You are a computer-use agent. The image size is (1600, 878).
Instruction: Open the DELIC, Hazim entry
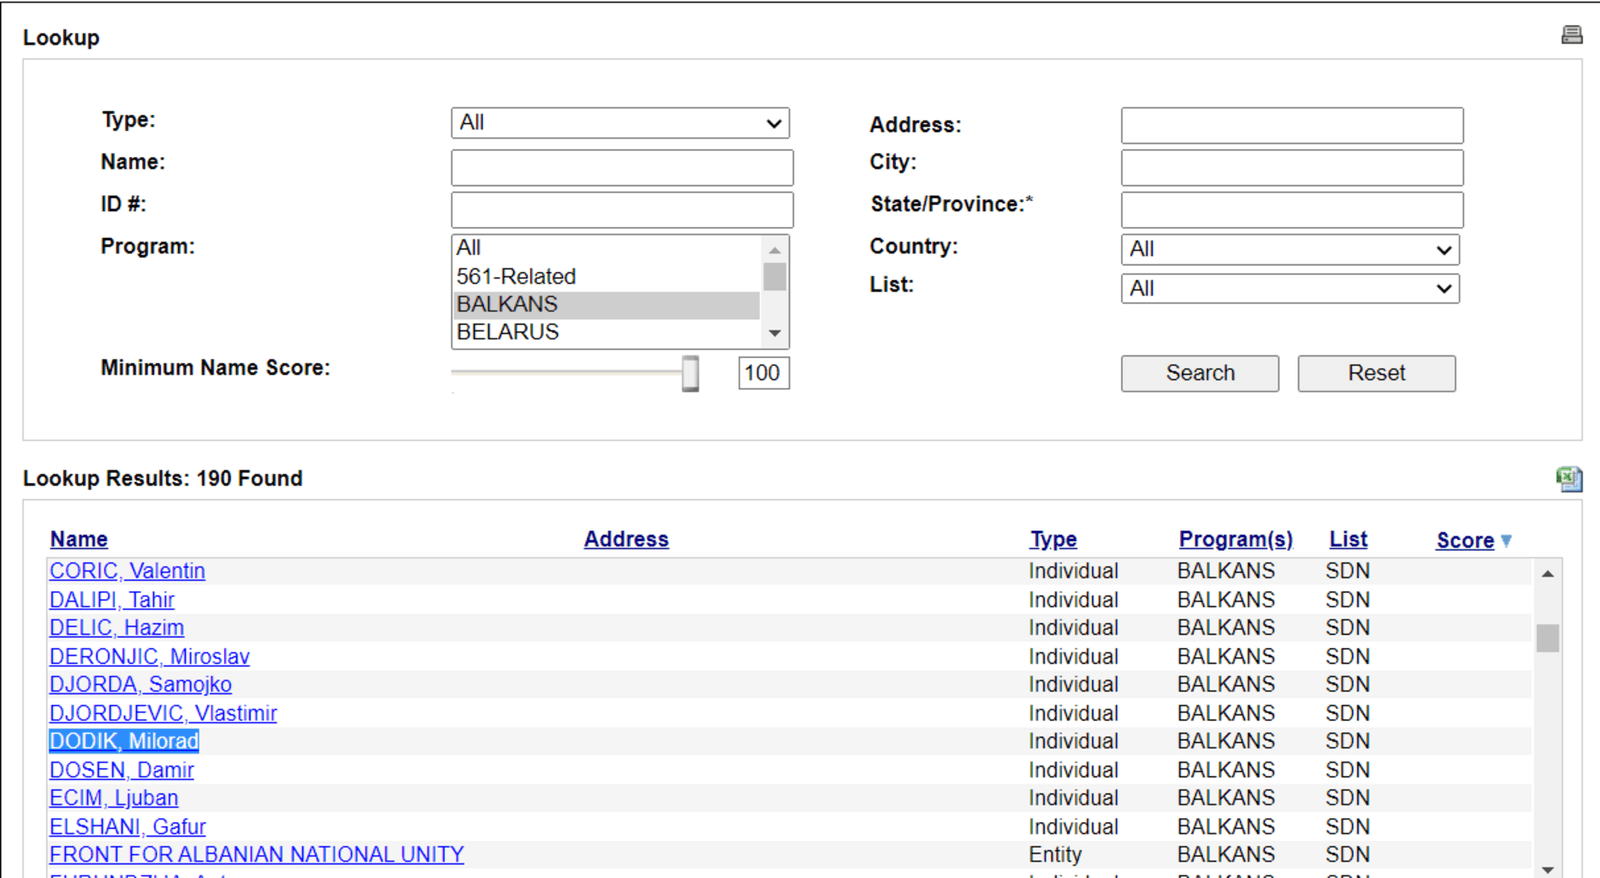[x=117, y=628]
